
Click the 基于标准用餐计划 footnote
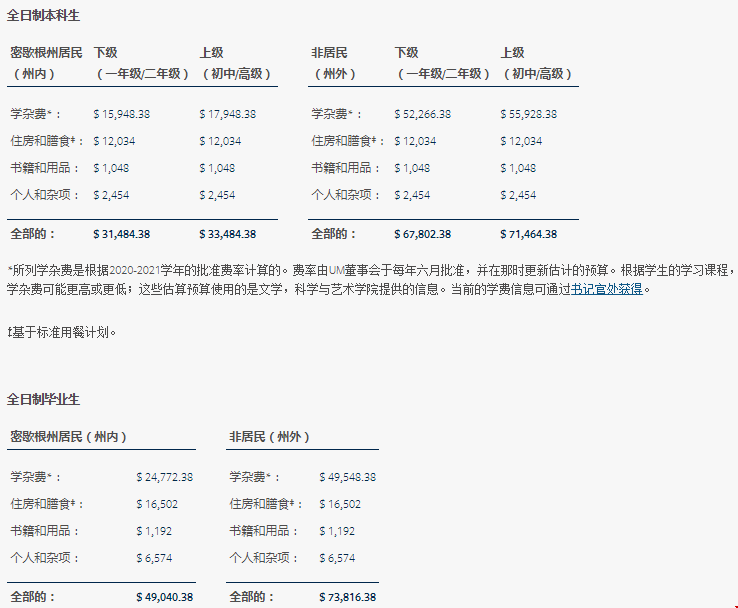click(62, 331)
